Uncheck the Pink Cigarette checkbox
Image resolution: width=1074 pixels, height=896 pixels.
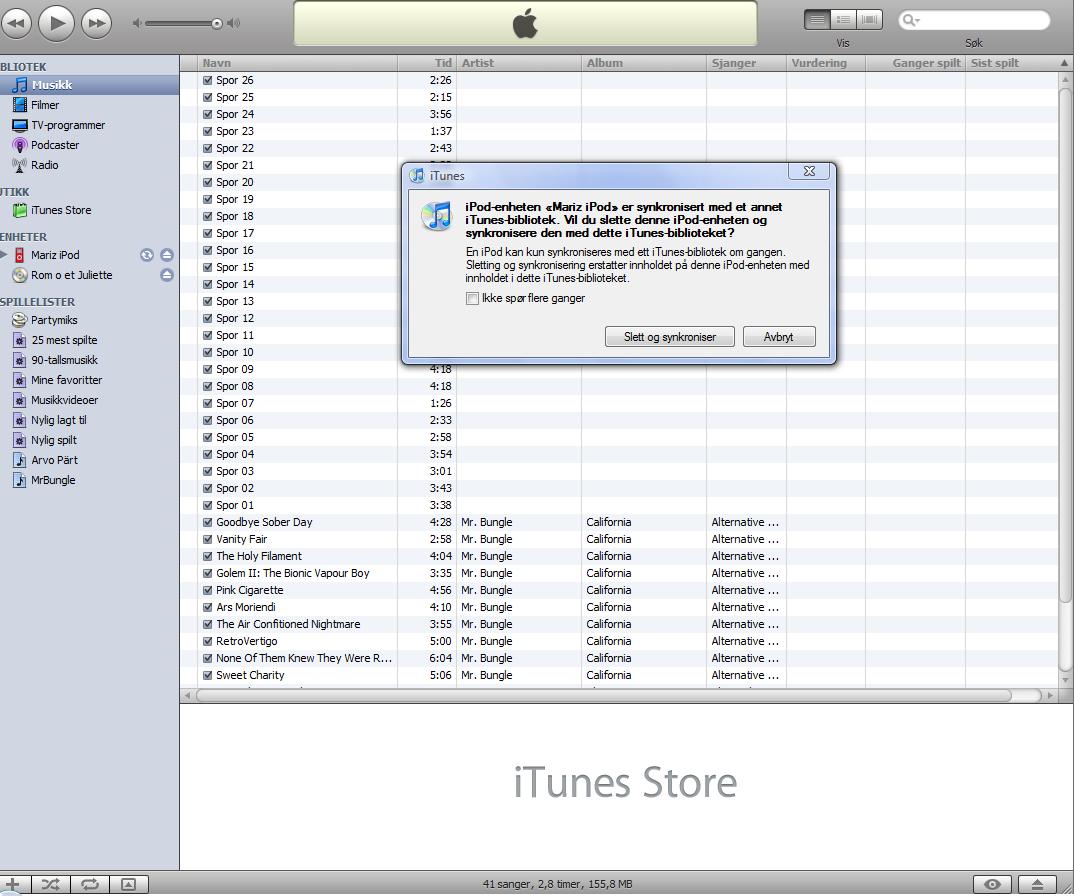point(208,590)
